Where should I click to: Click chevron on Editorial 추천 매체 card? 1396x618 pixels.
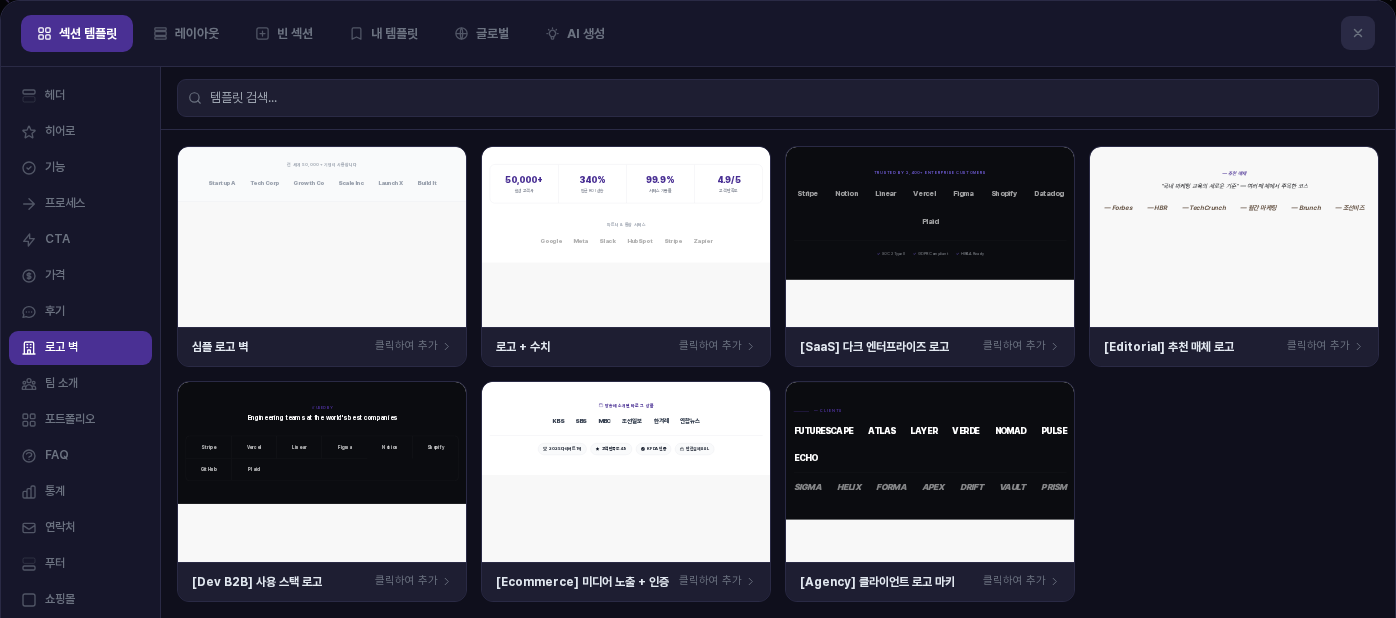click(1359, 347)
